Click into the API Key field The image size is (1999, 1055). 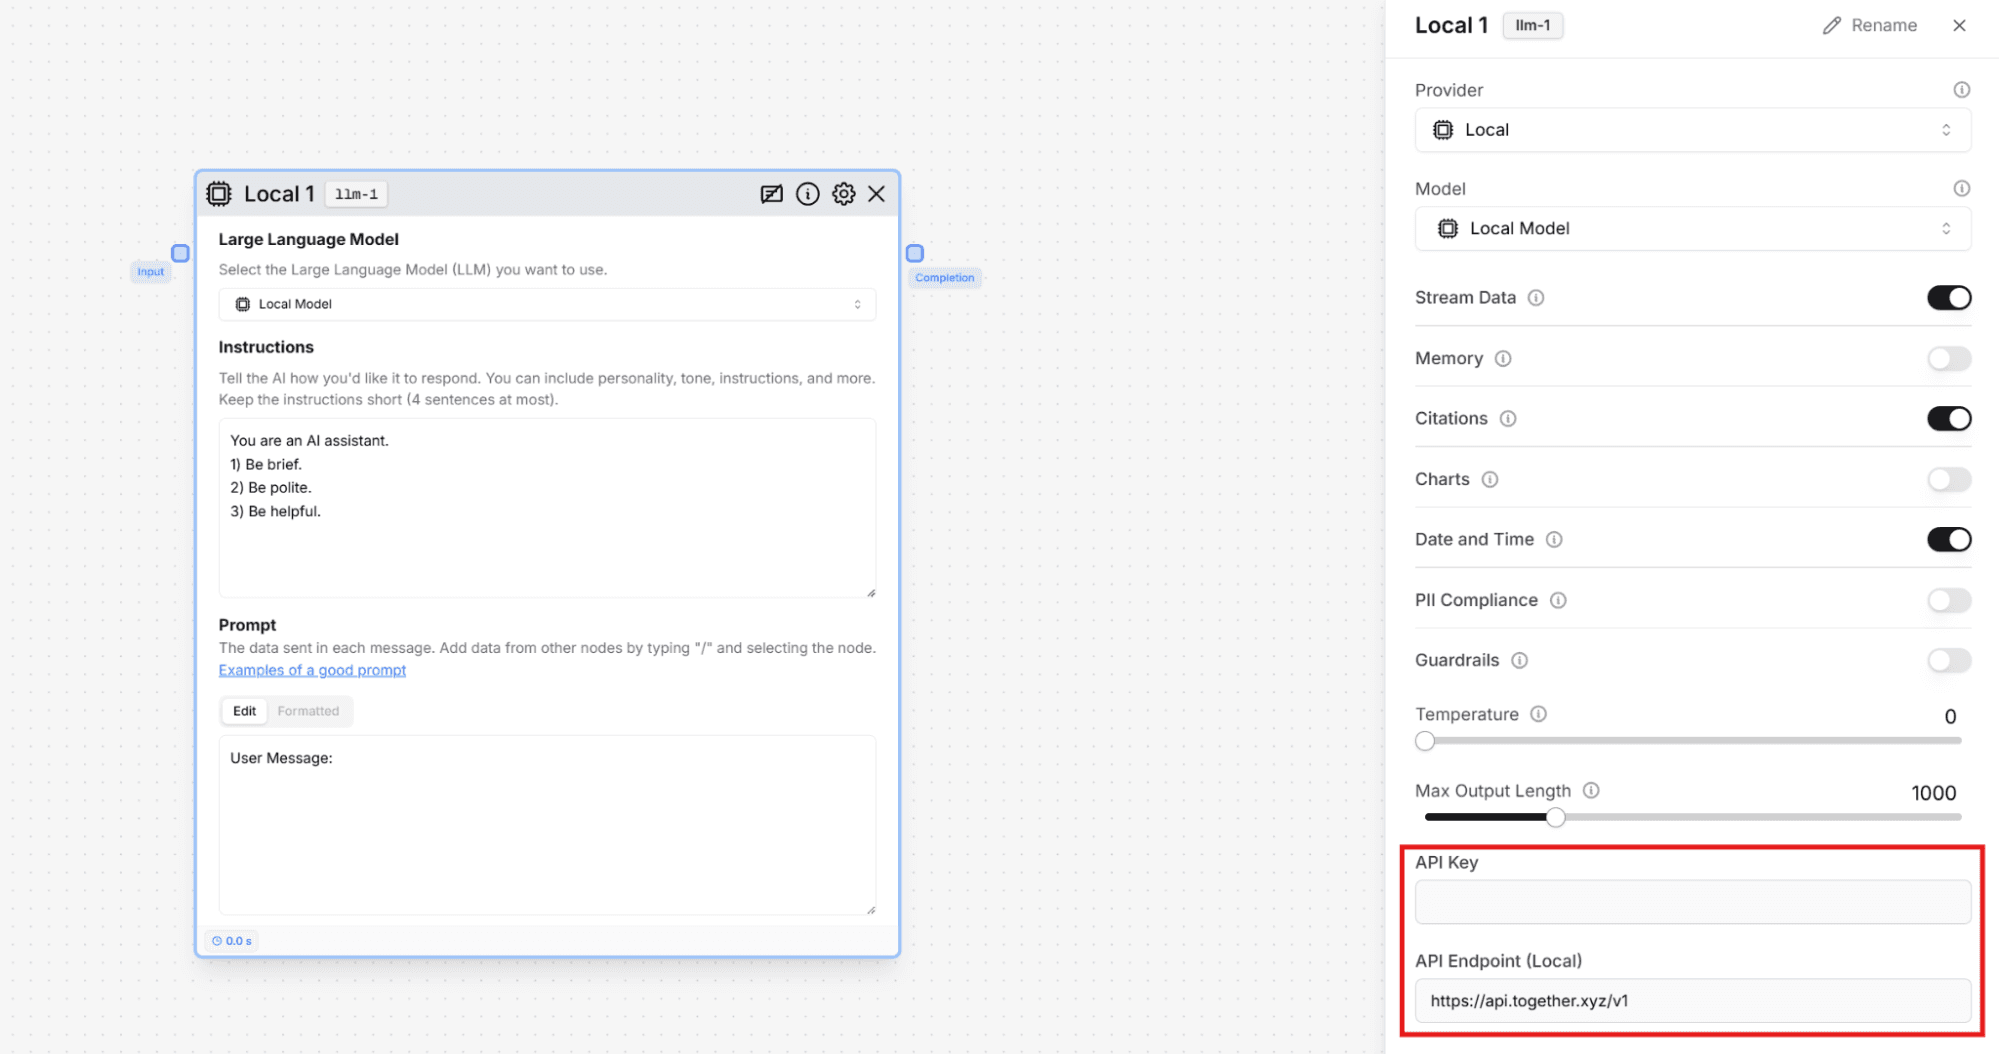point(1692,902)
